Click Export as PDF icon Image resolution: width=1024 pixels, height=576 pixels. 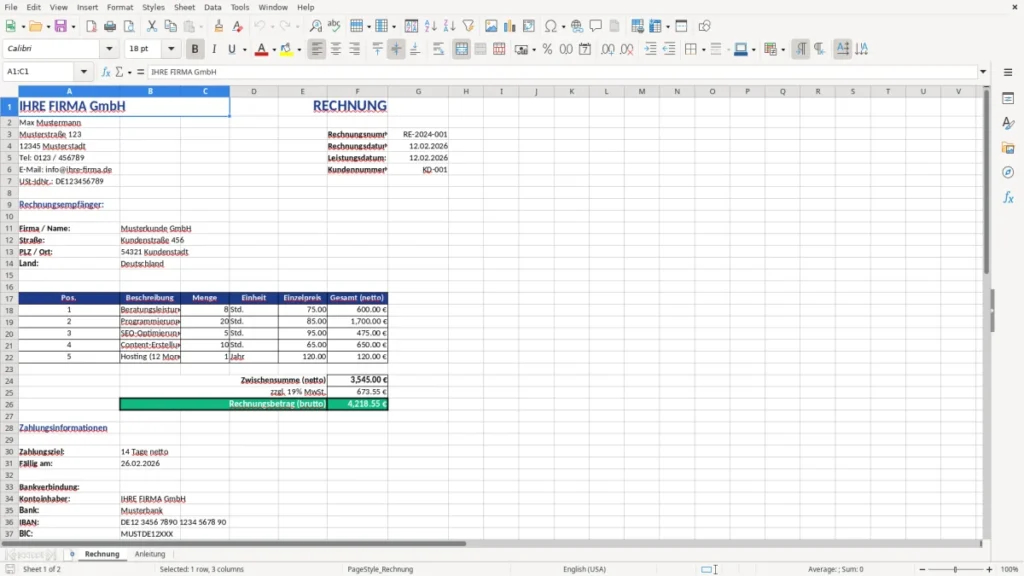point(91,26)
